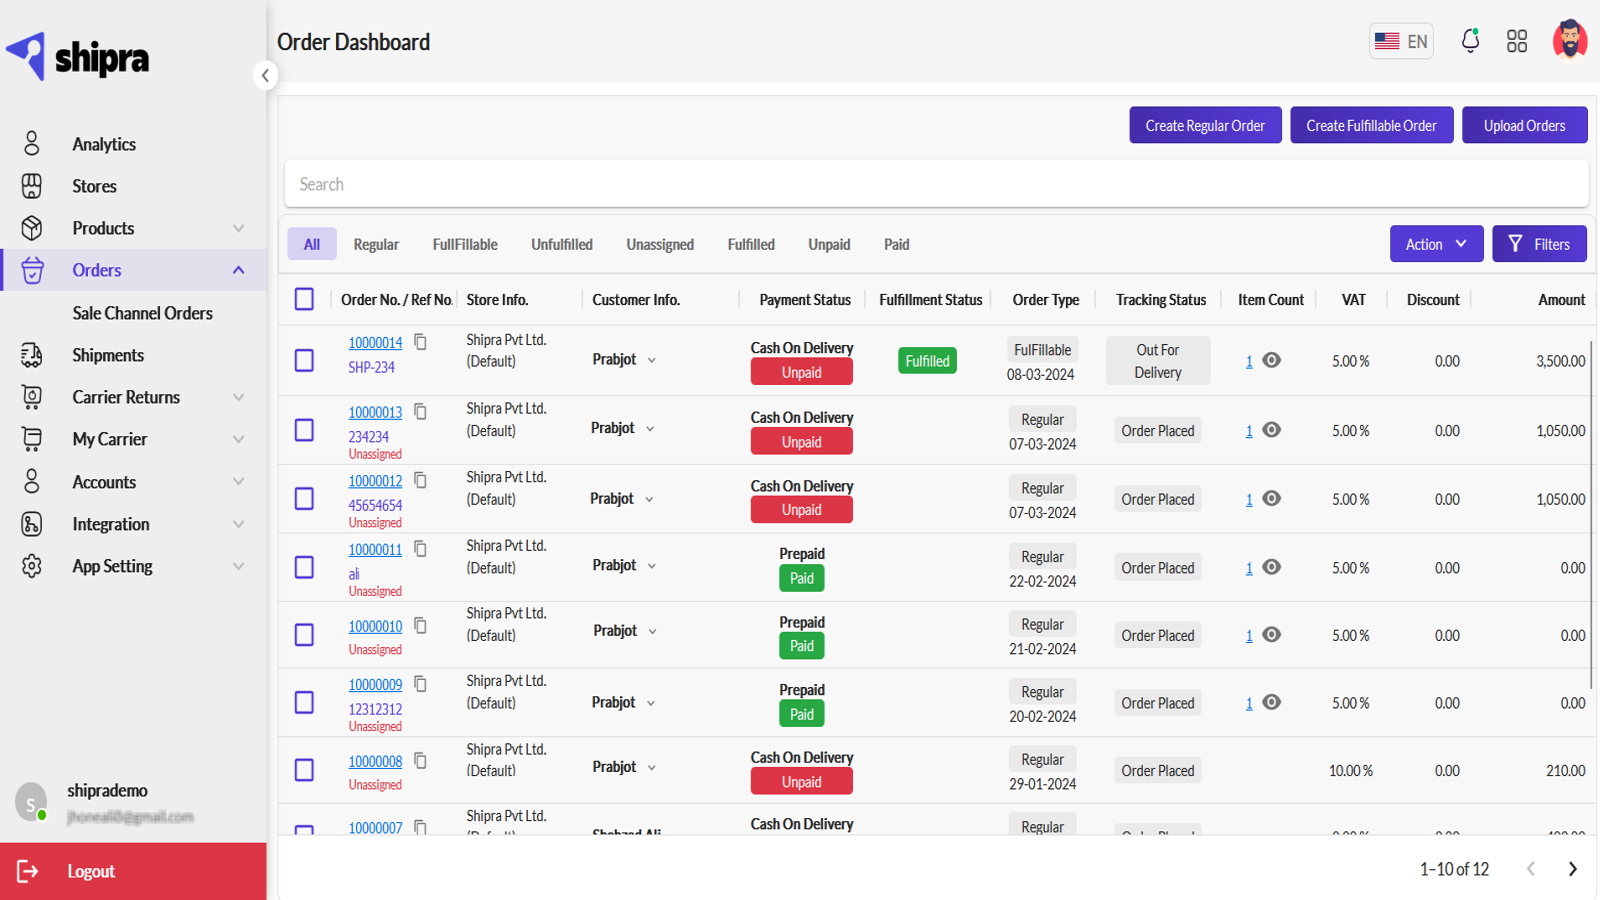Select the checkbox for order 10000014
The image size is (1600, 900).
(305, 360)
